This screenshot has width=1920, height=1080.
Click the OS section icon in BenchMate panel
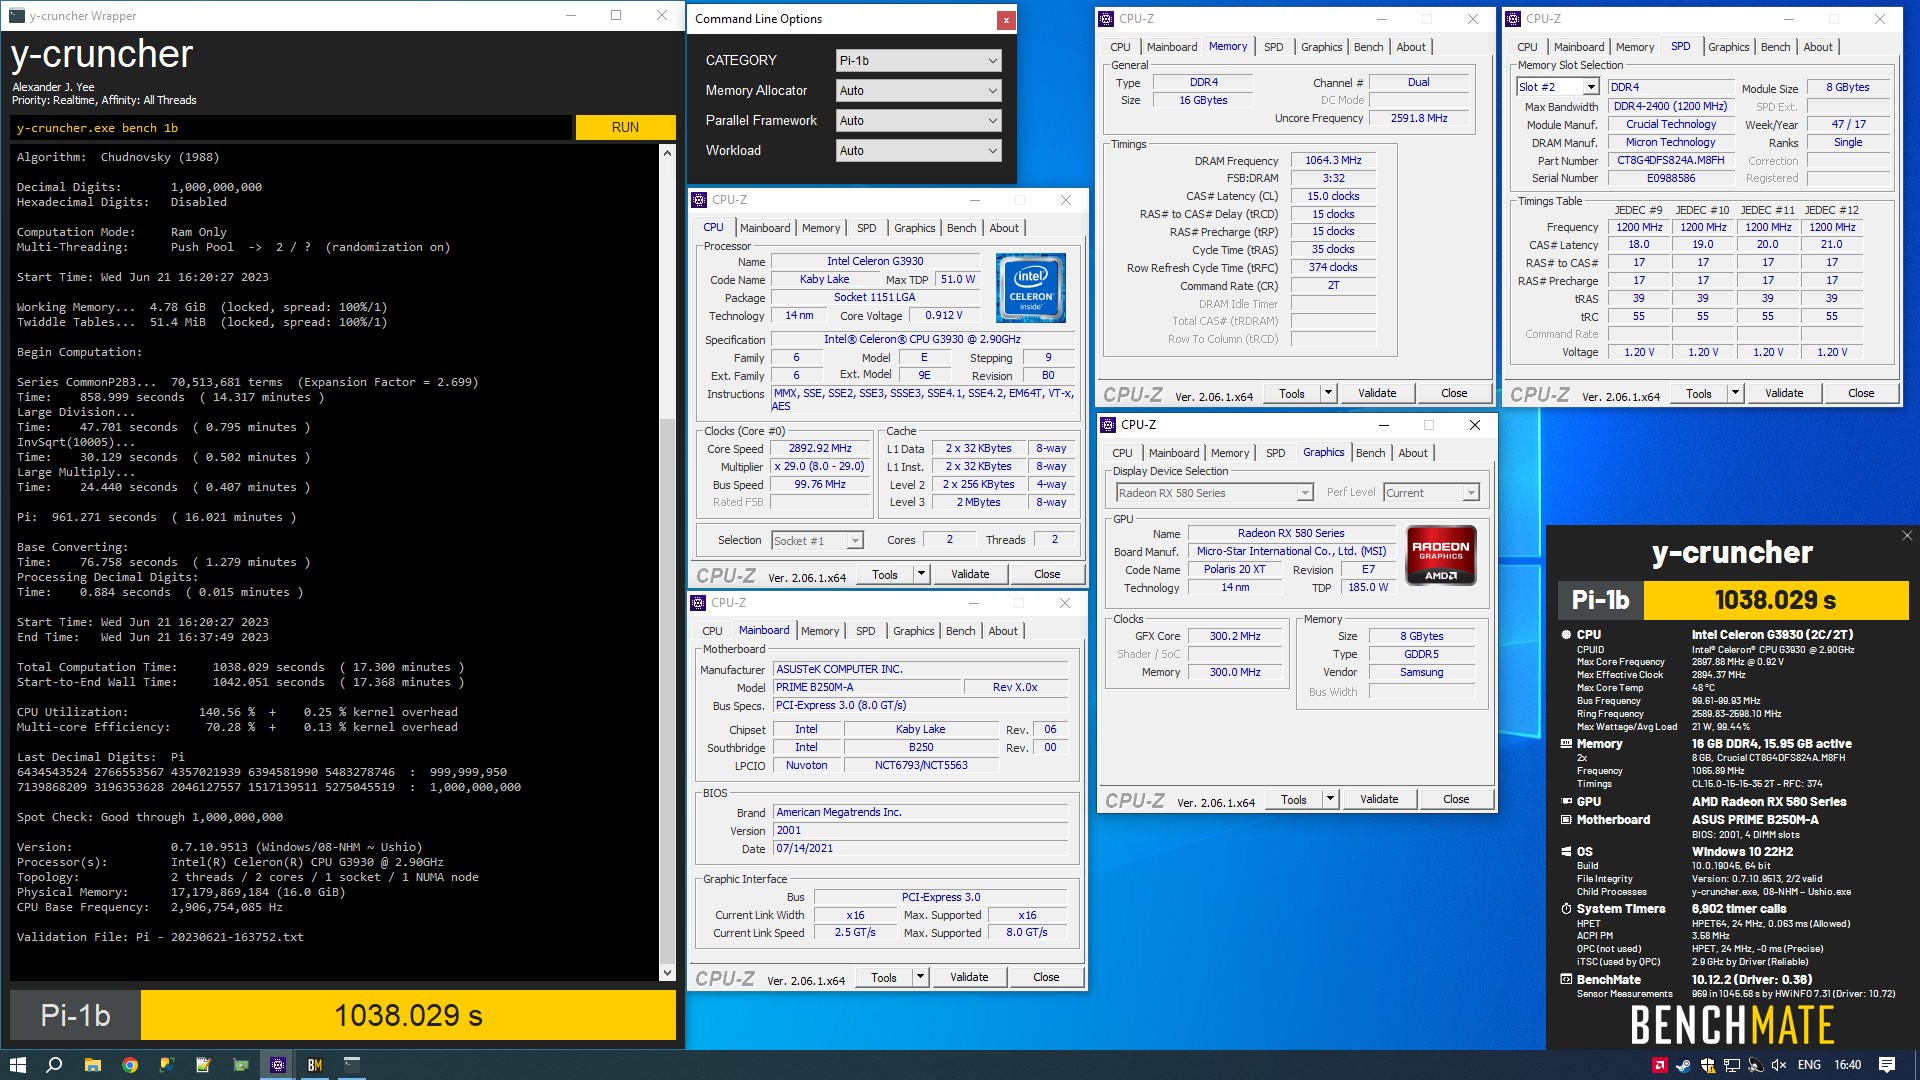coord(1566,852)
